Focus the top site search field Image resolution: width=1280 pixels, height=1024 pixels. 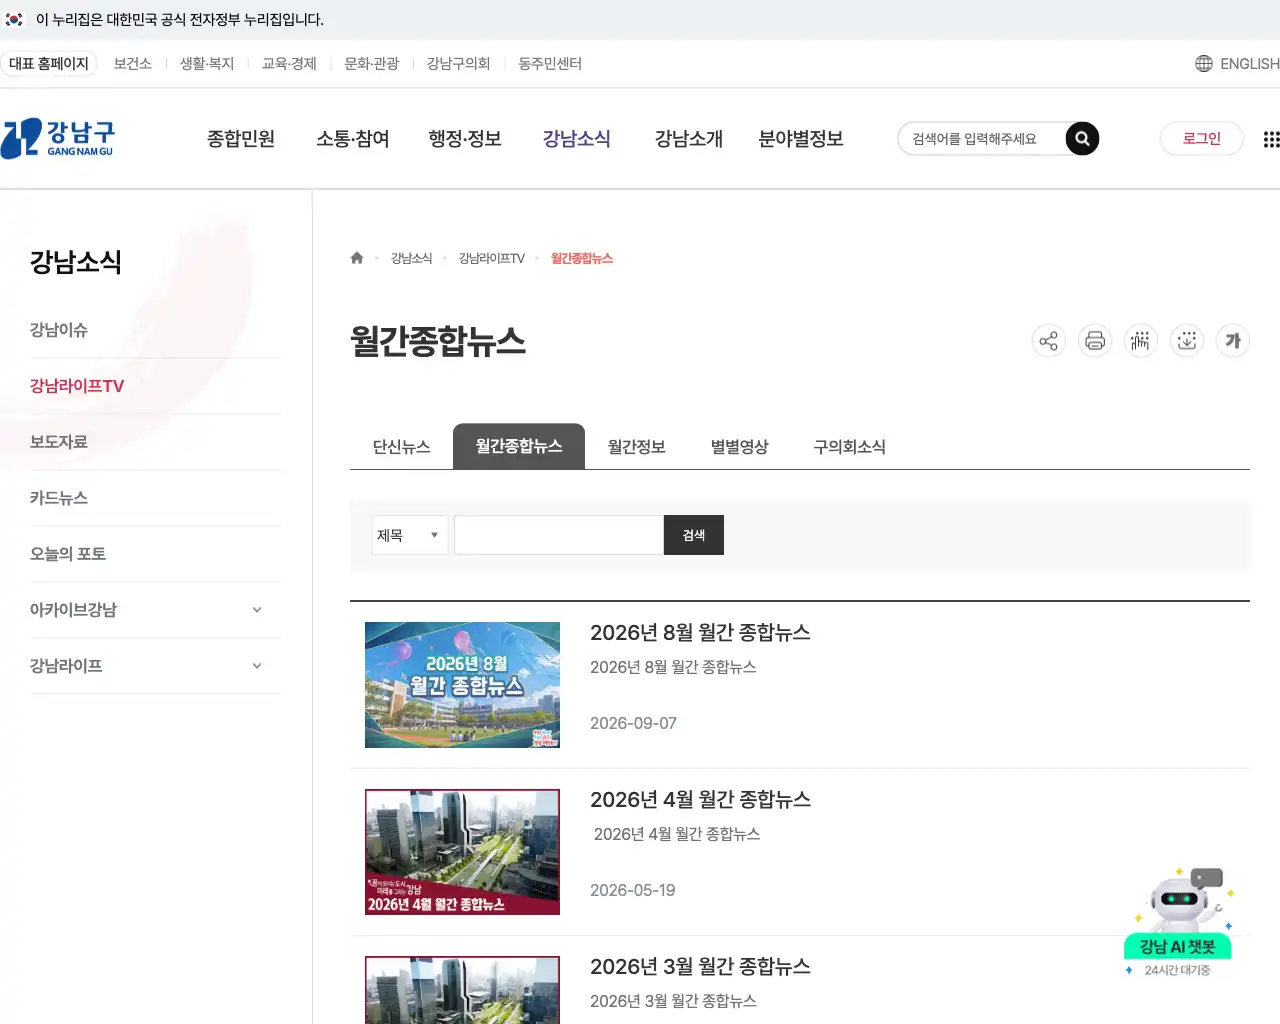click(980, 139)
